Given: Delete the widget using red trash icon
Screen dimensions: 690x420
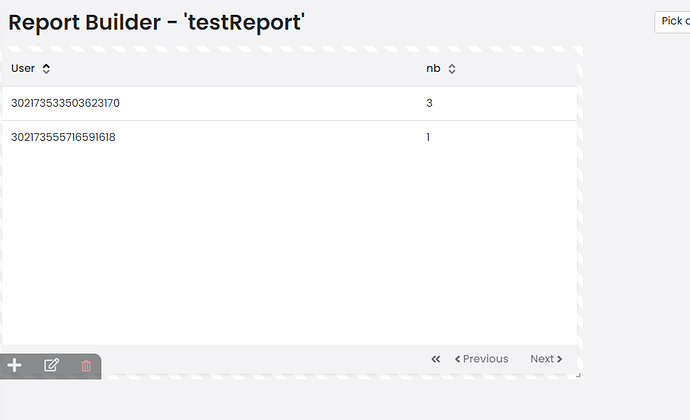Looking at the screenshot, I should 86,365.
